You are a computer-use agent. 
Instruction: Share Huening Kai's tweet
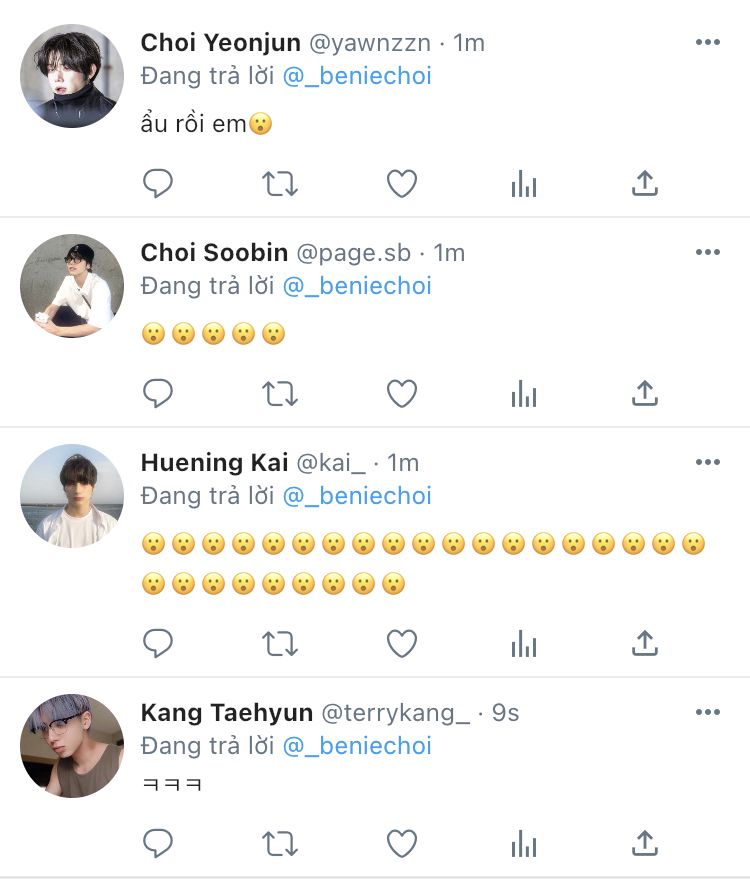click(645, 643)
